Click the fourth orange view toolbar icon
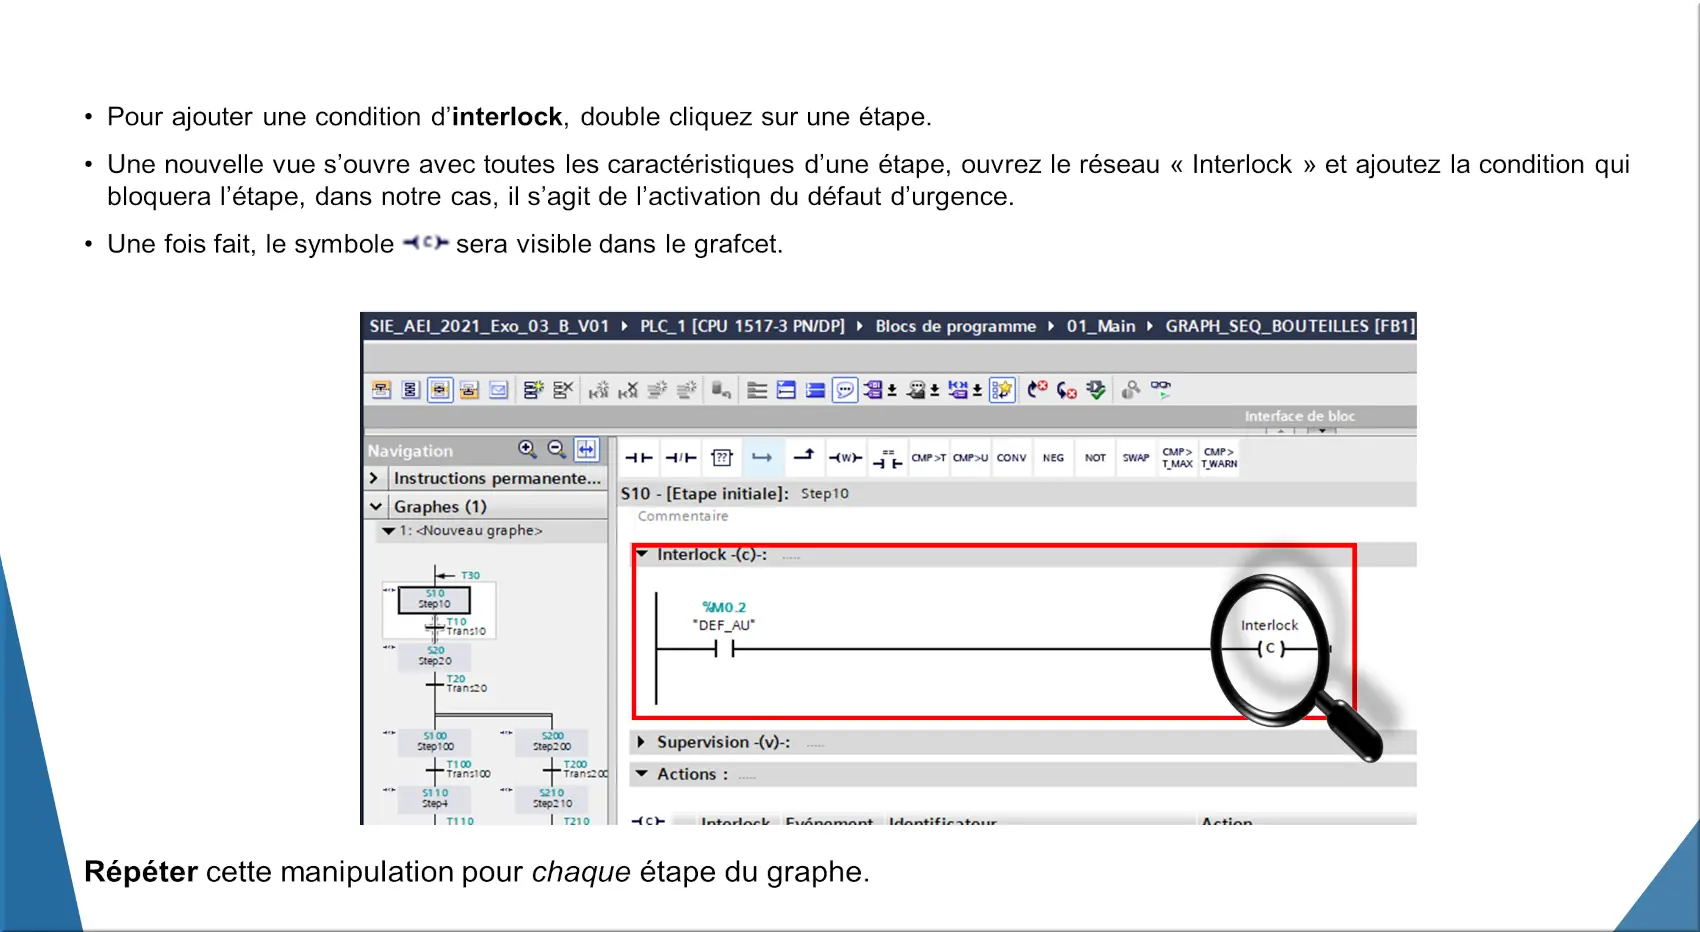 [469, 390]
